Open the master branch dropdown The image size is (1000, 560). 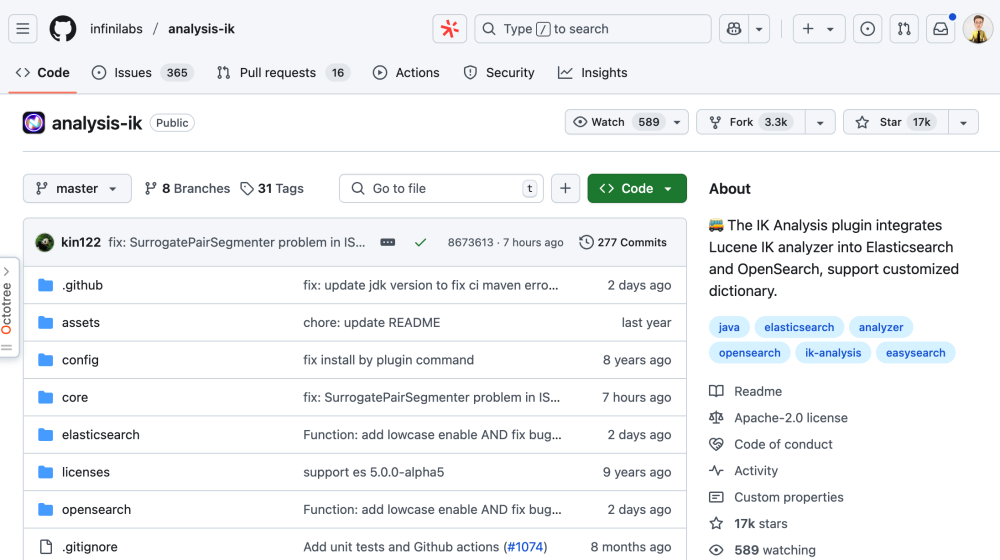point(77,188)
